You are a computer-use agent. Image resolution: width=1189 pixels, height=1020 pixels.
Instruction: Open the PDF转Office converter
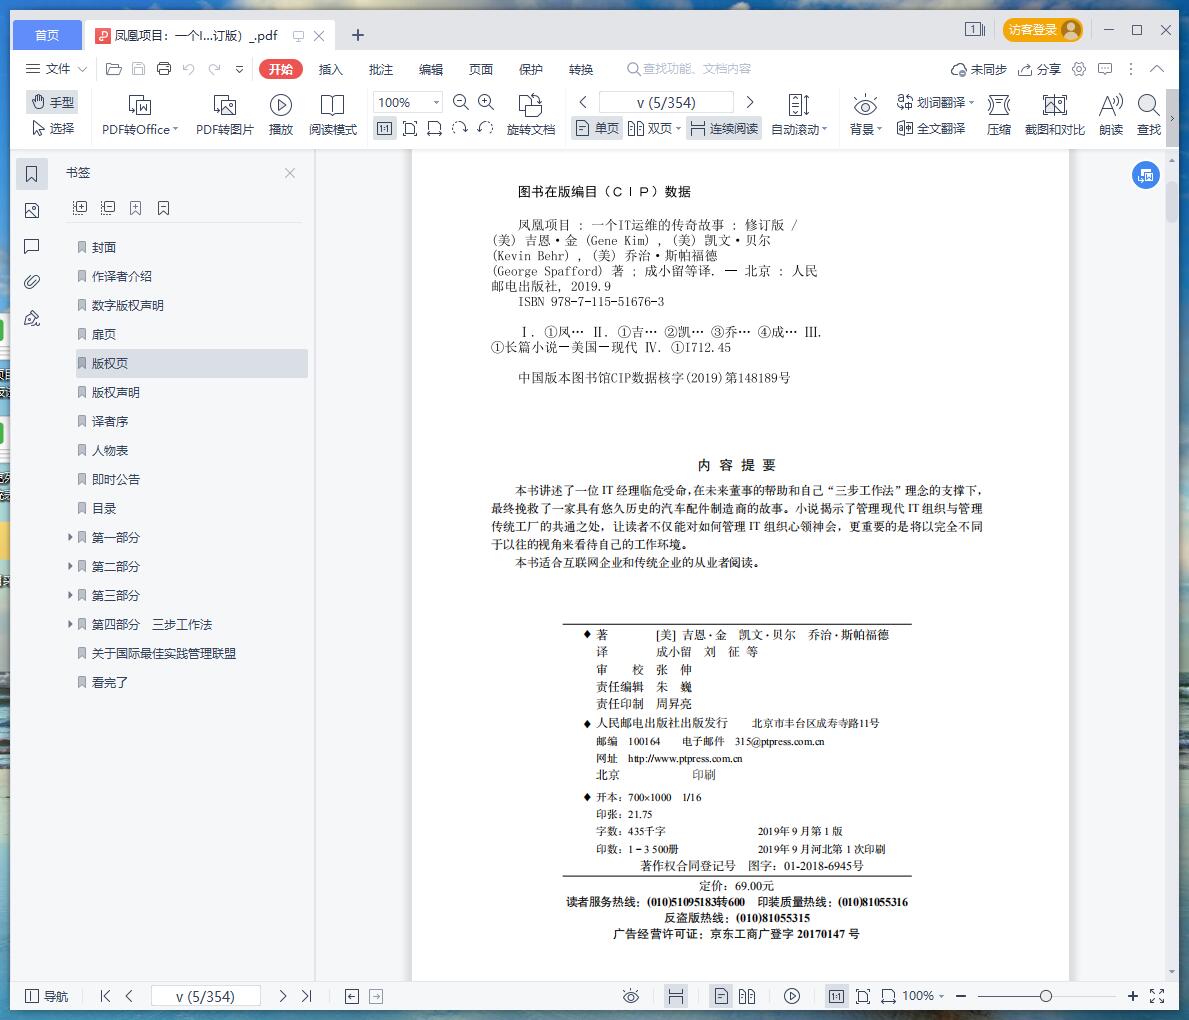tap(140, 115)
